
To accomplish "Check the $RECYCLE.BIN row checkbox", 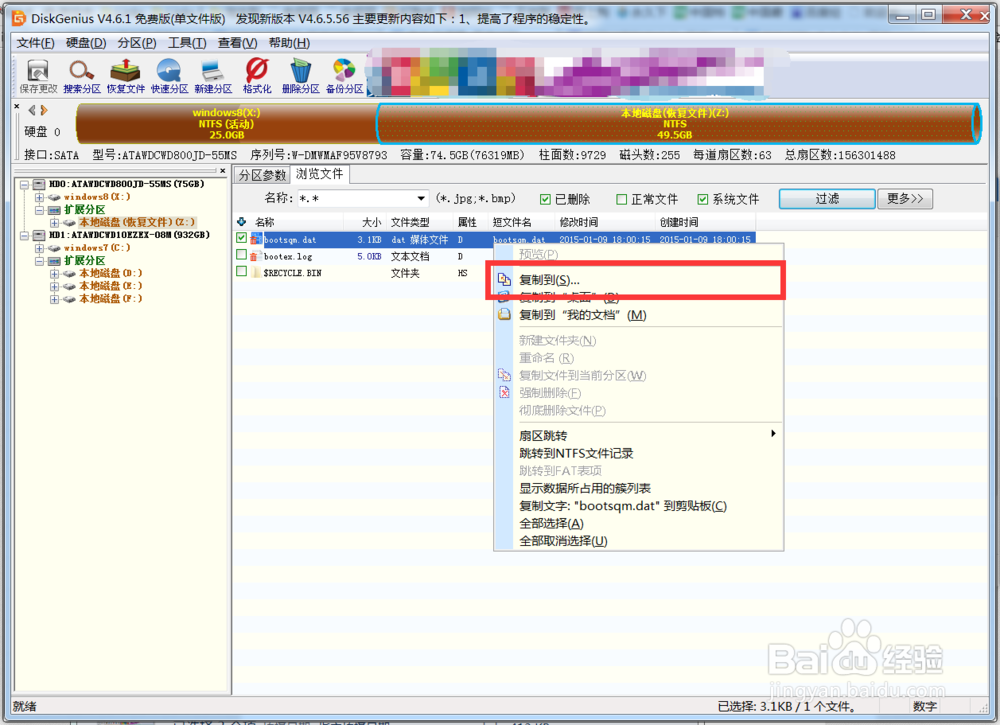I will coord(241,272).
